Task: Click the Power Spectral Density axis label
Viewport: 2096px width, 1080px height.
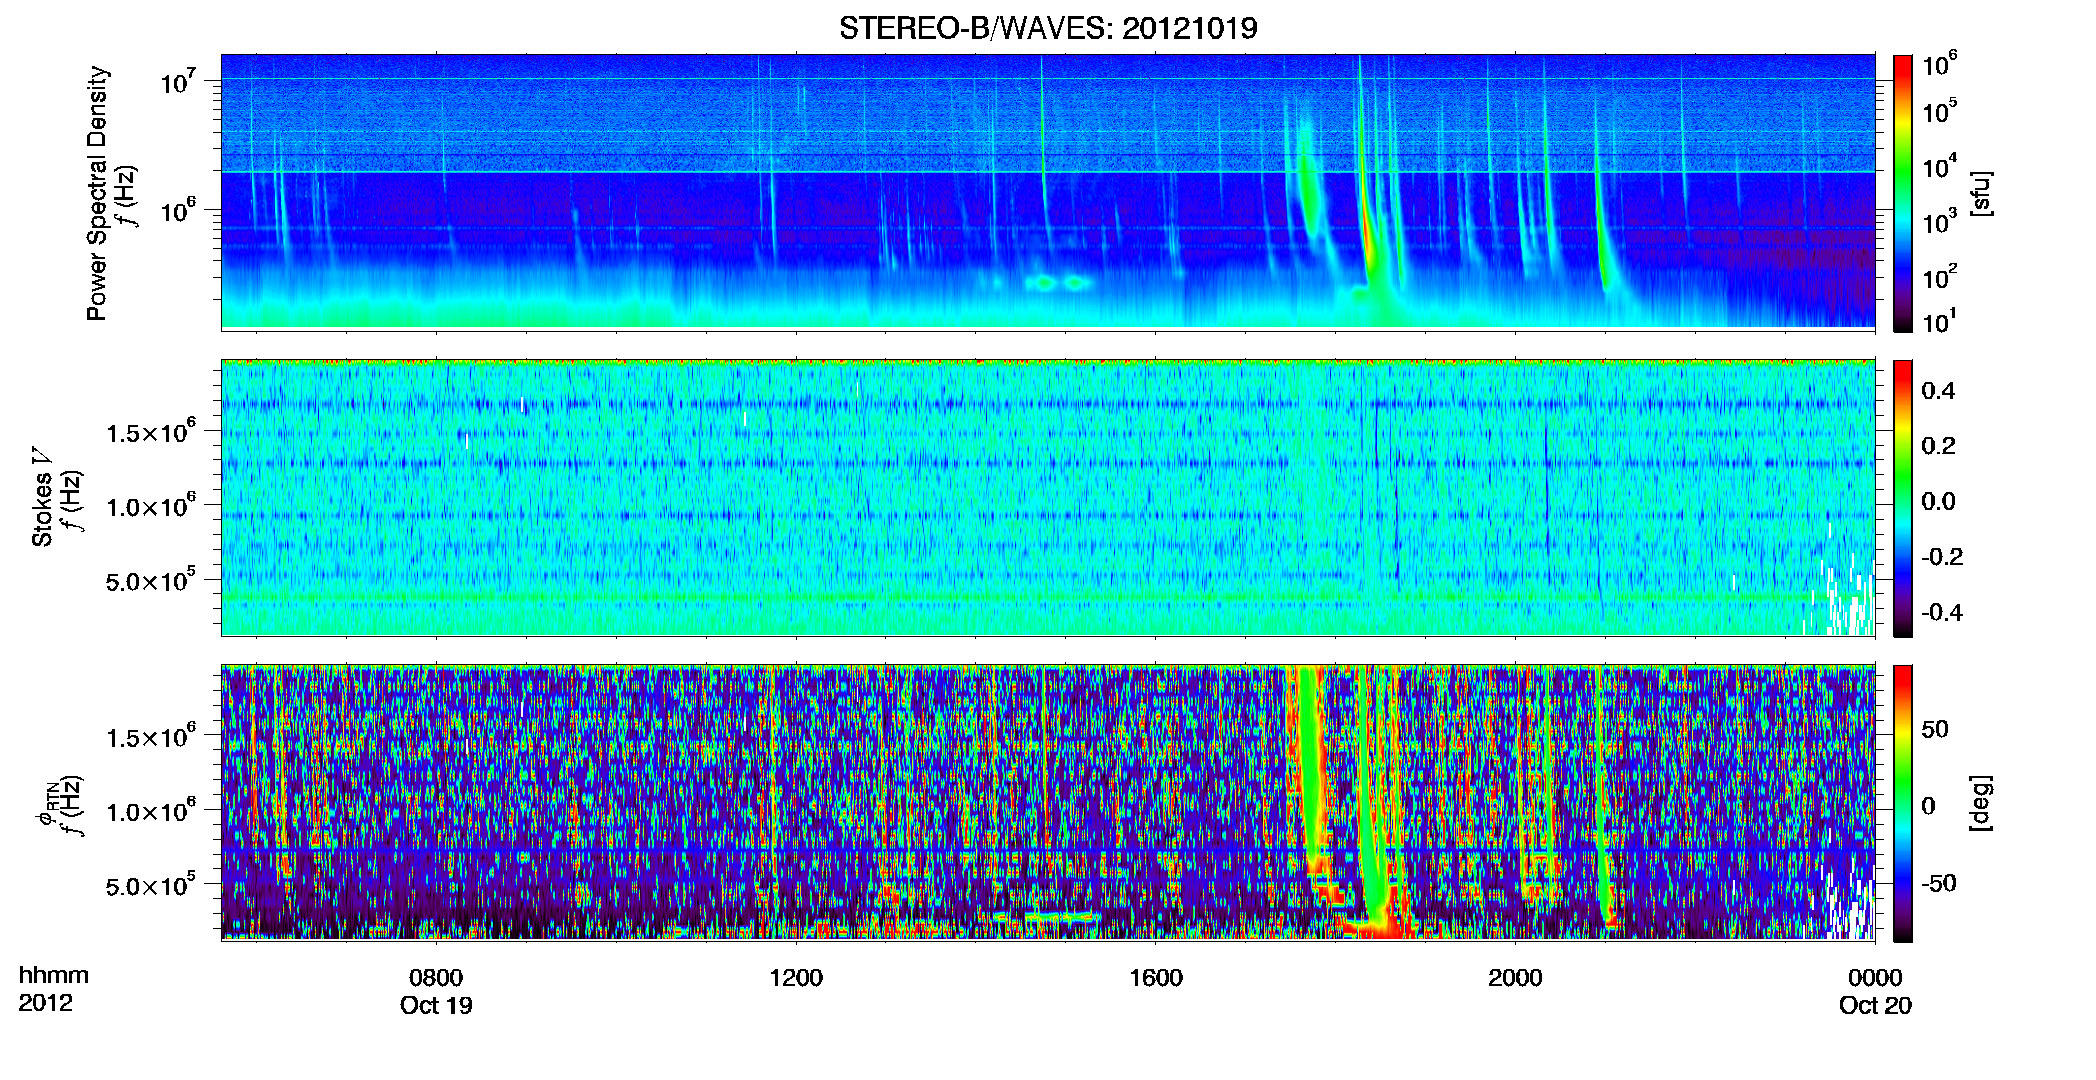Action: click(x=96, y=193)
